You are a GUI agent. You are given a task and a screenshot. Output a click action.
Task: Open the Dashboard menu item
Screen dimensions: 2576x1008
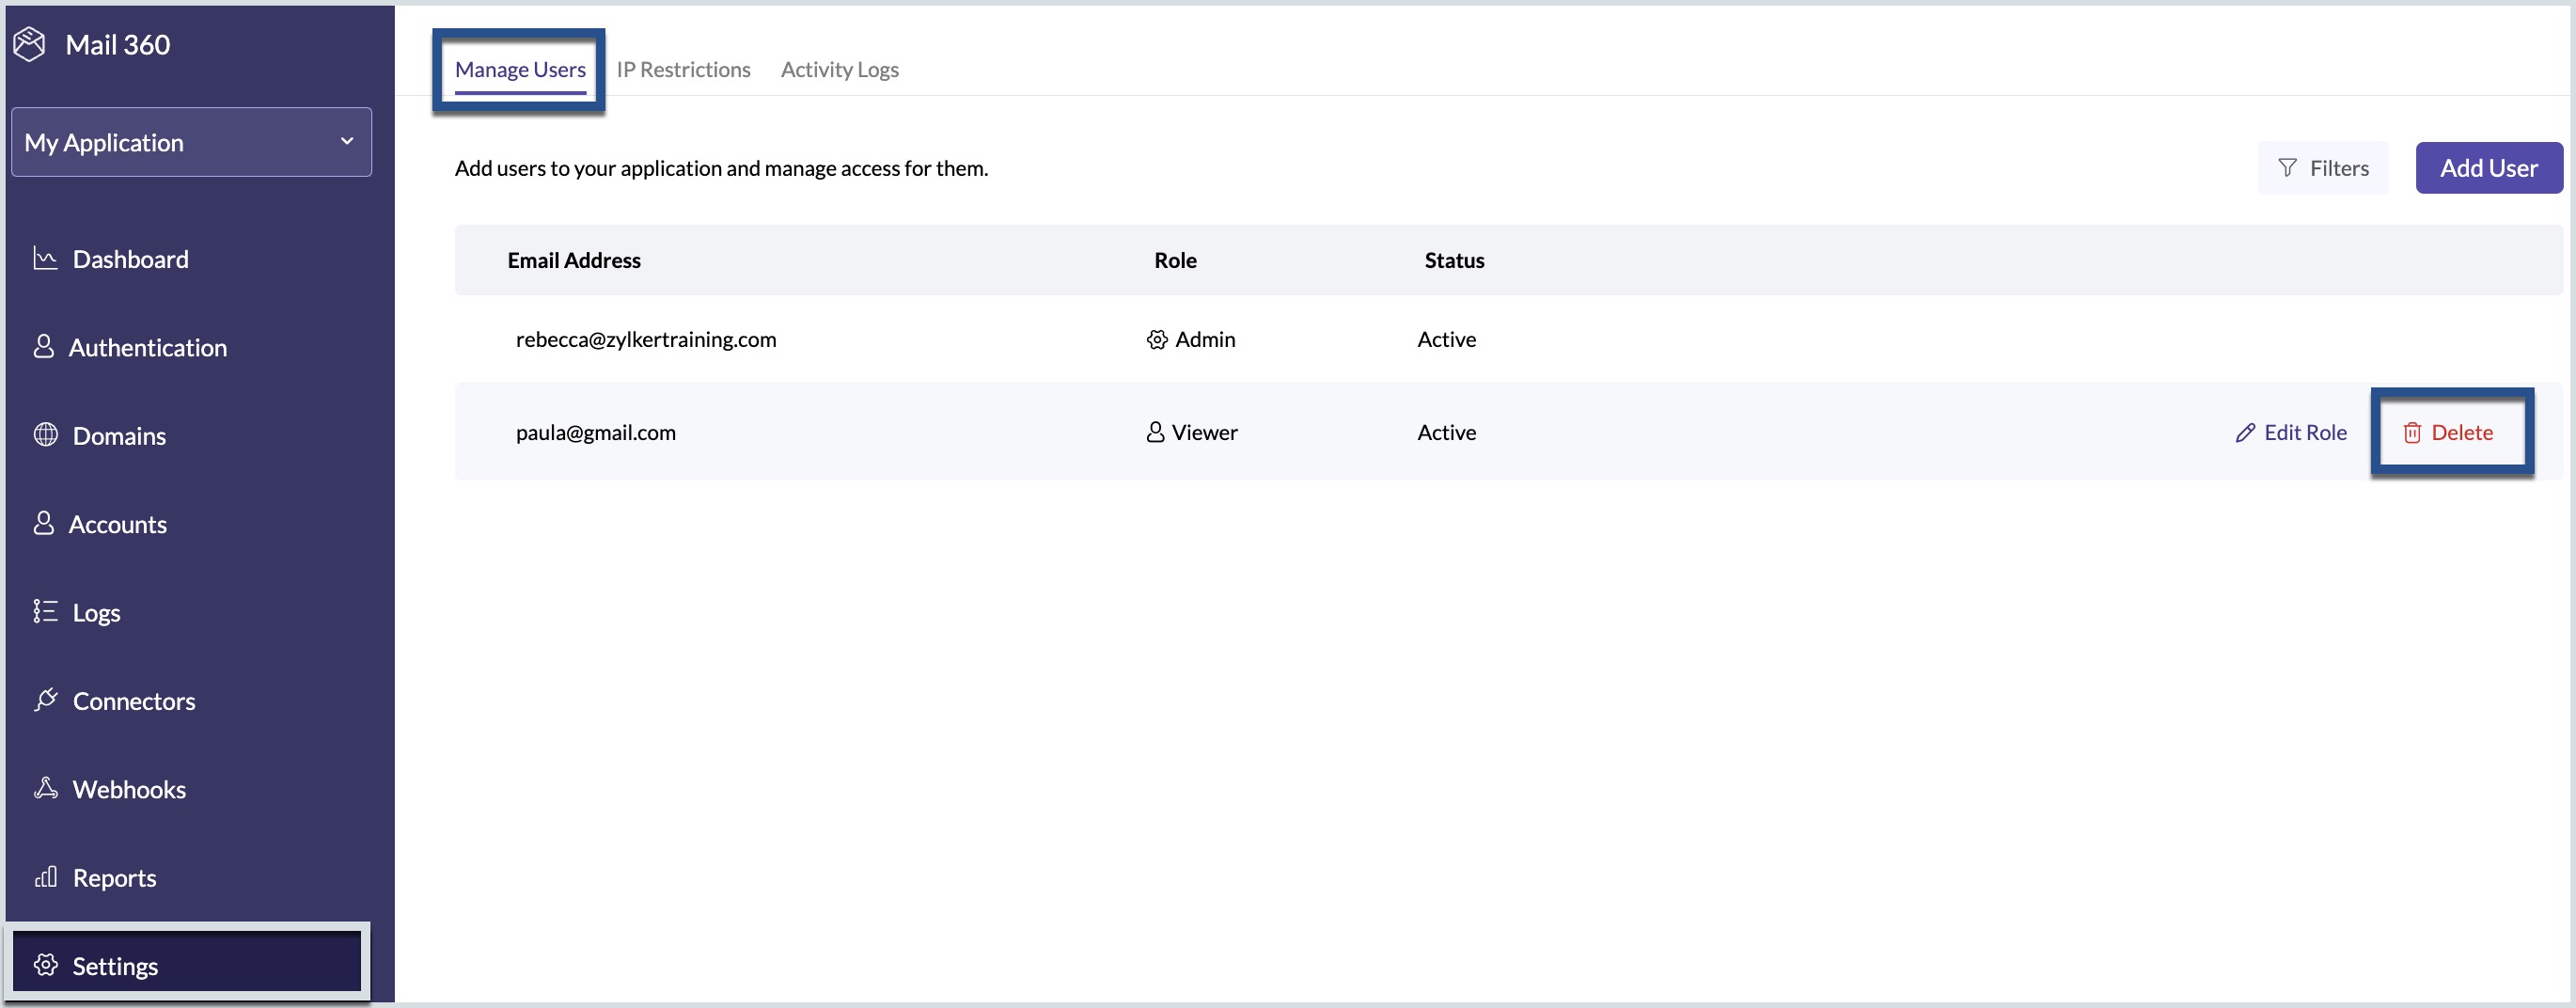click(x=130, y=259)
